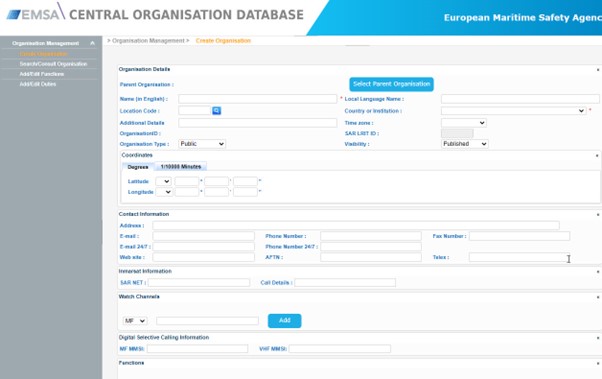602x379 pixels.
Task: Collapse the Coordinates panel
Action: [x=597, y=156]
